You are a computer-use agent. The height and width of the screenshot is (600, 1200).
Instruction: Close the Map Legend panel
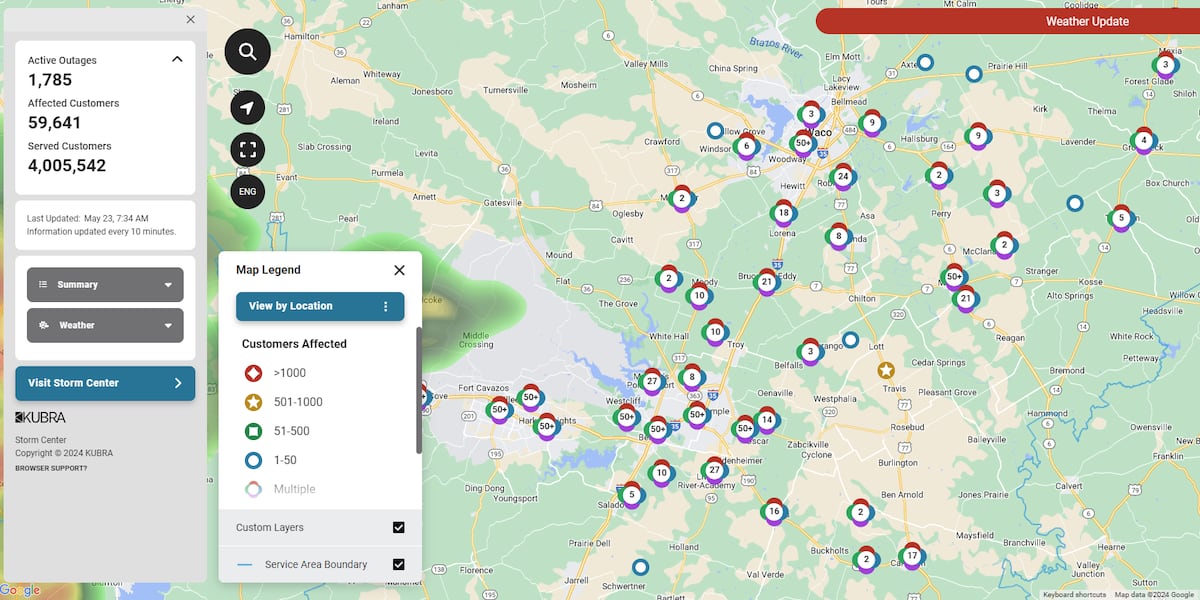tap(399, 270)
